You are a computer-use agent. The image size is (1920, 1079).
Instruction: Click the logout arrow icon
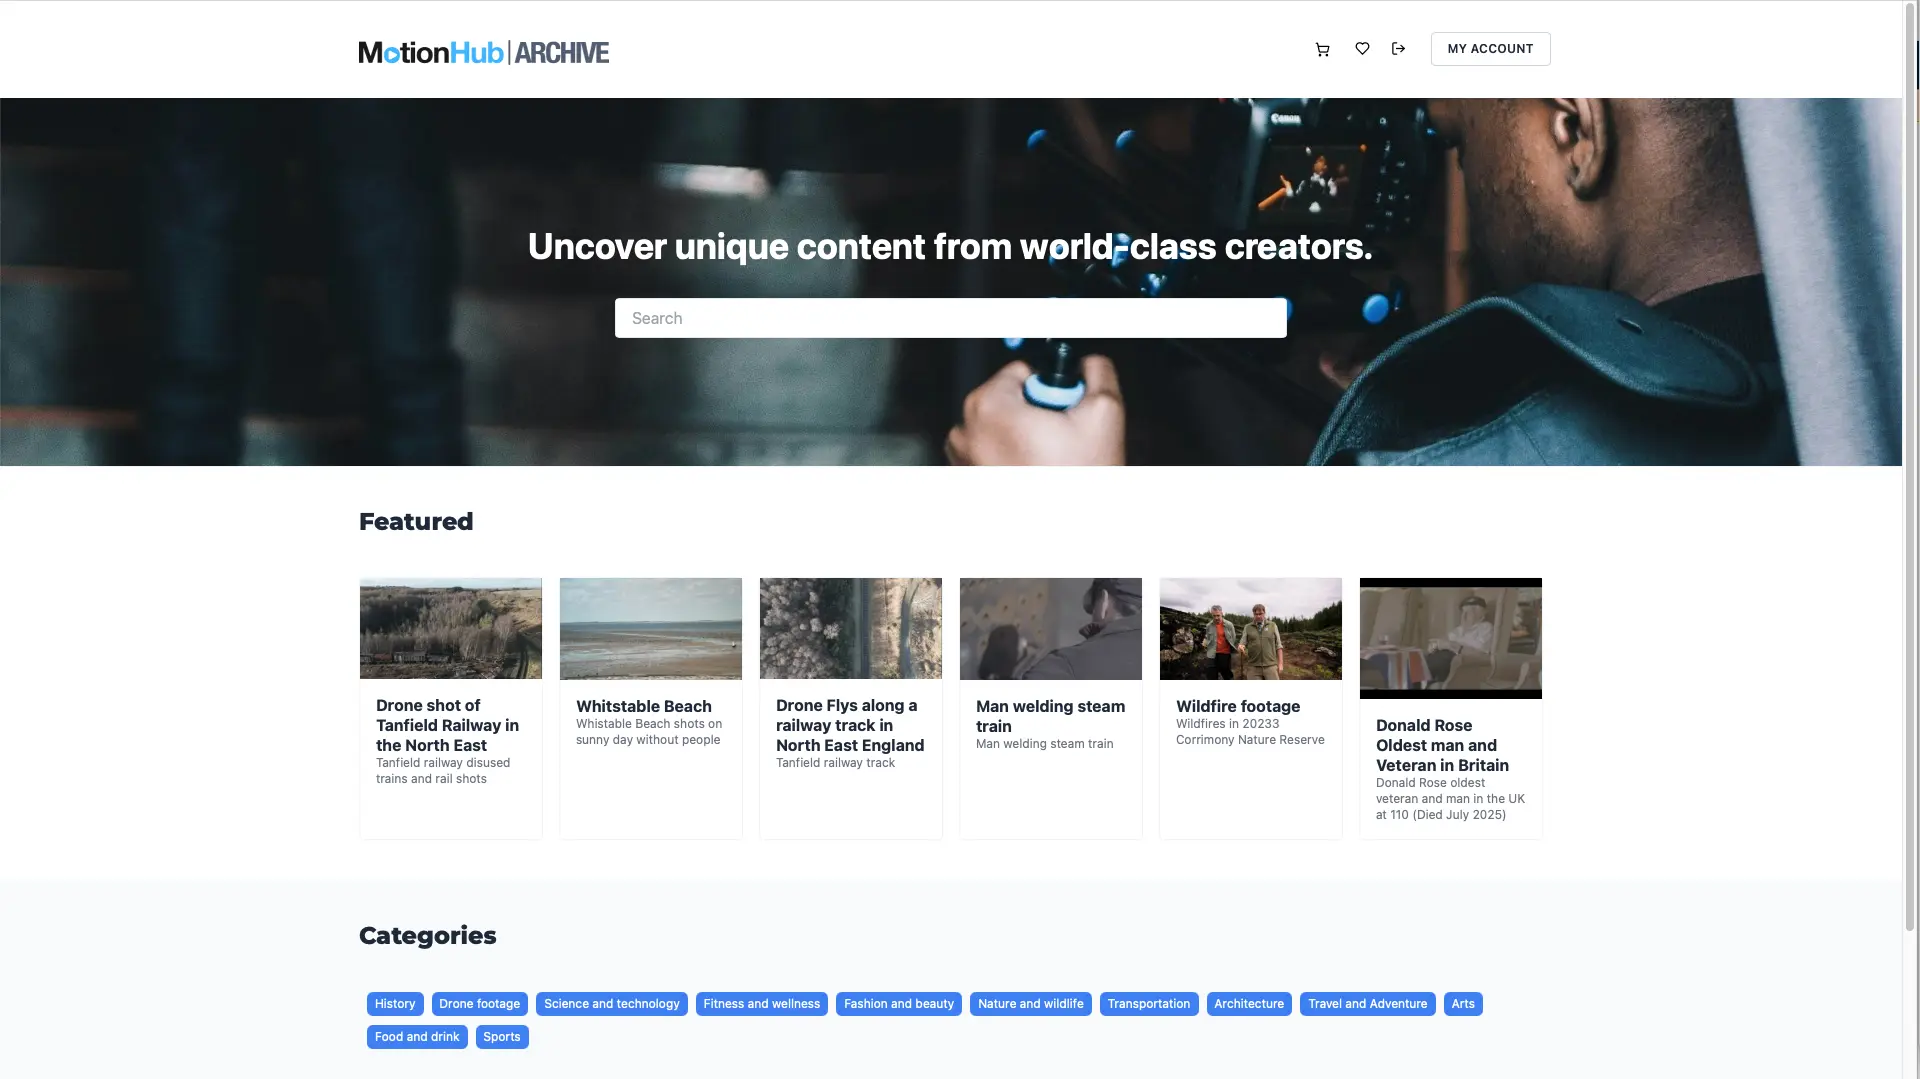pyautogui.click(x=1398, y=49)
